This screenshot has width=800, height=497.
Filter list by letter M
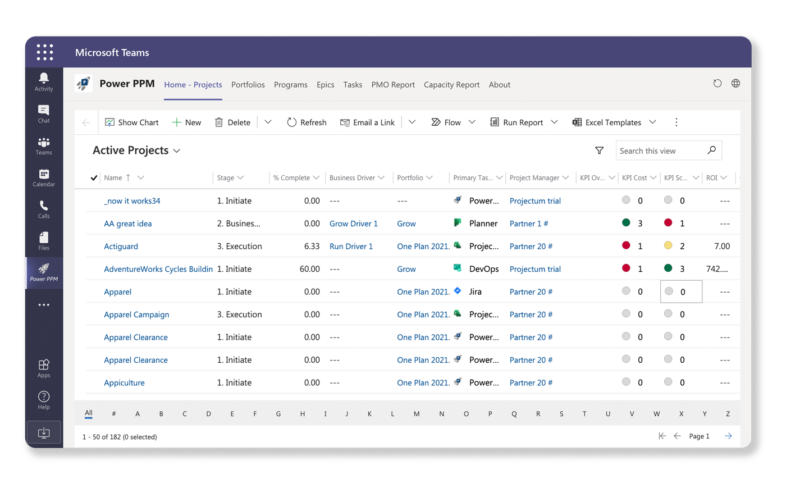pos(416,413)
